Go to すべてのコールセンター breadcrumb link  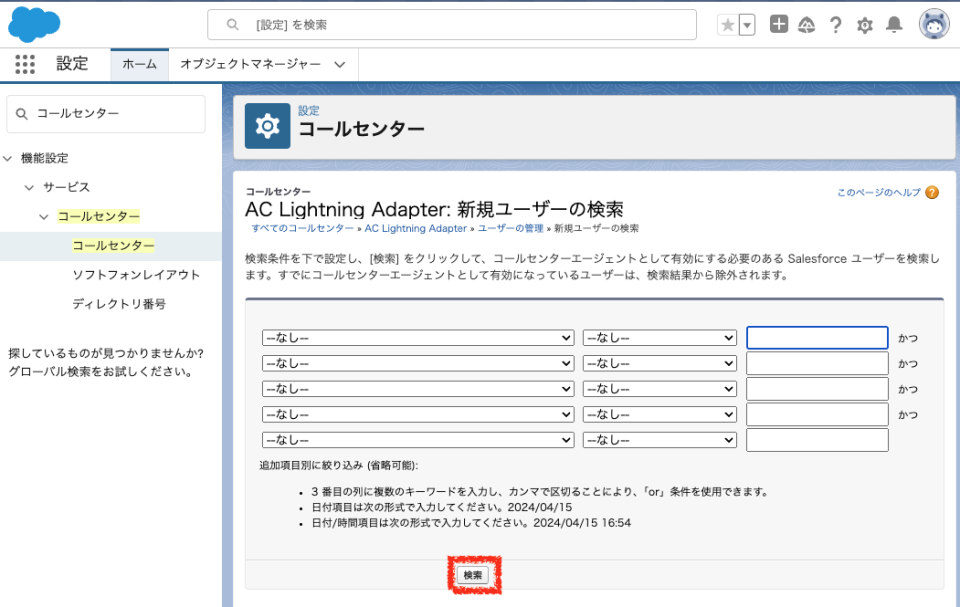coord(302,228)
